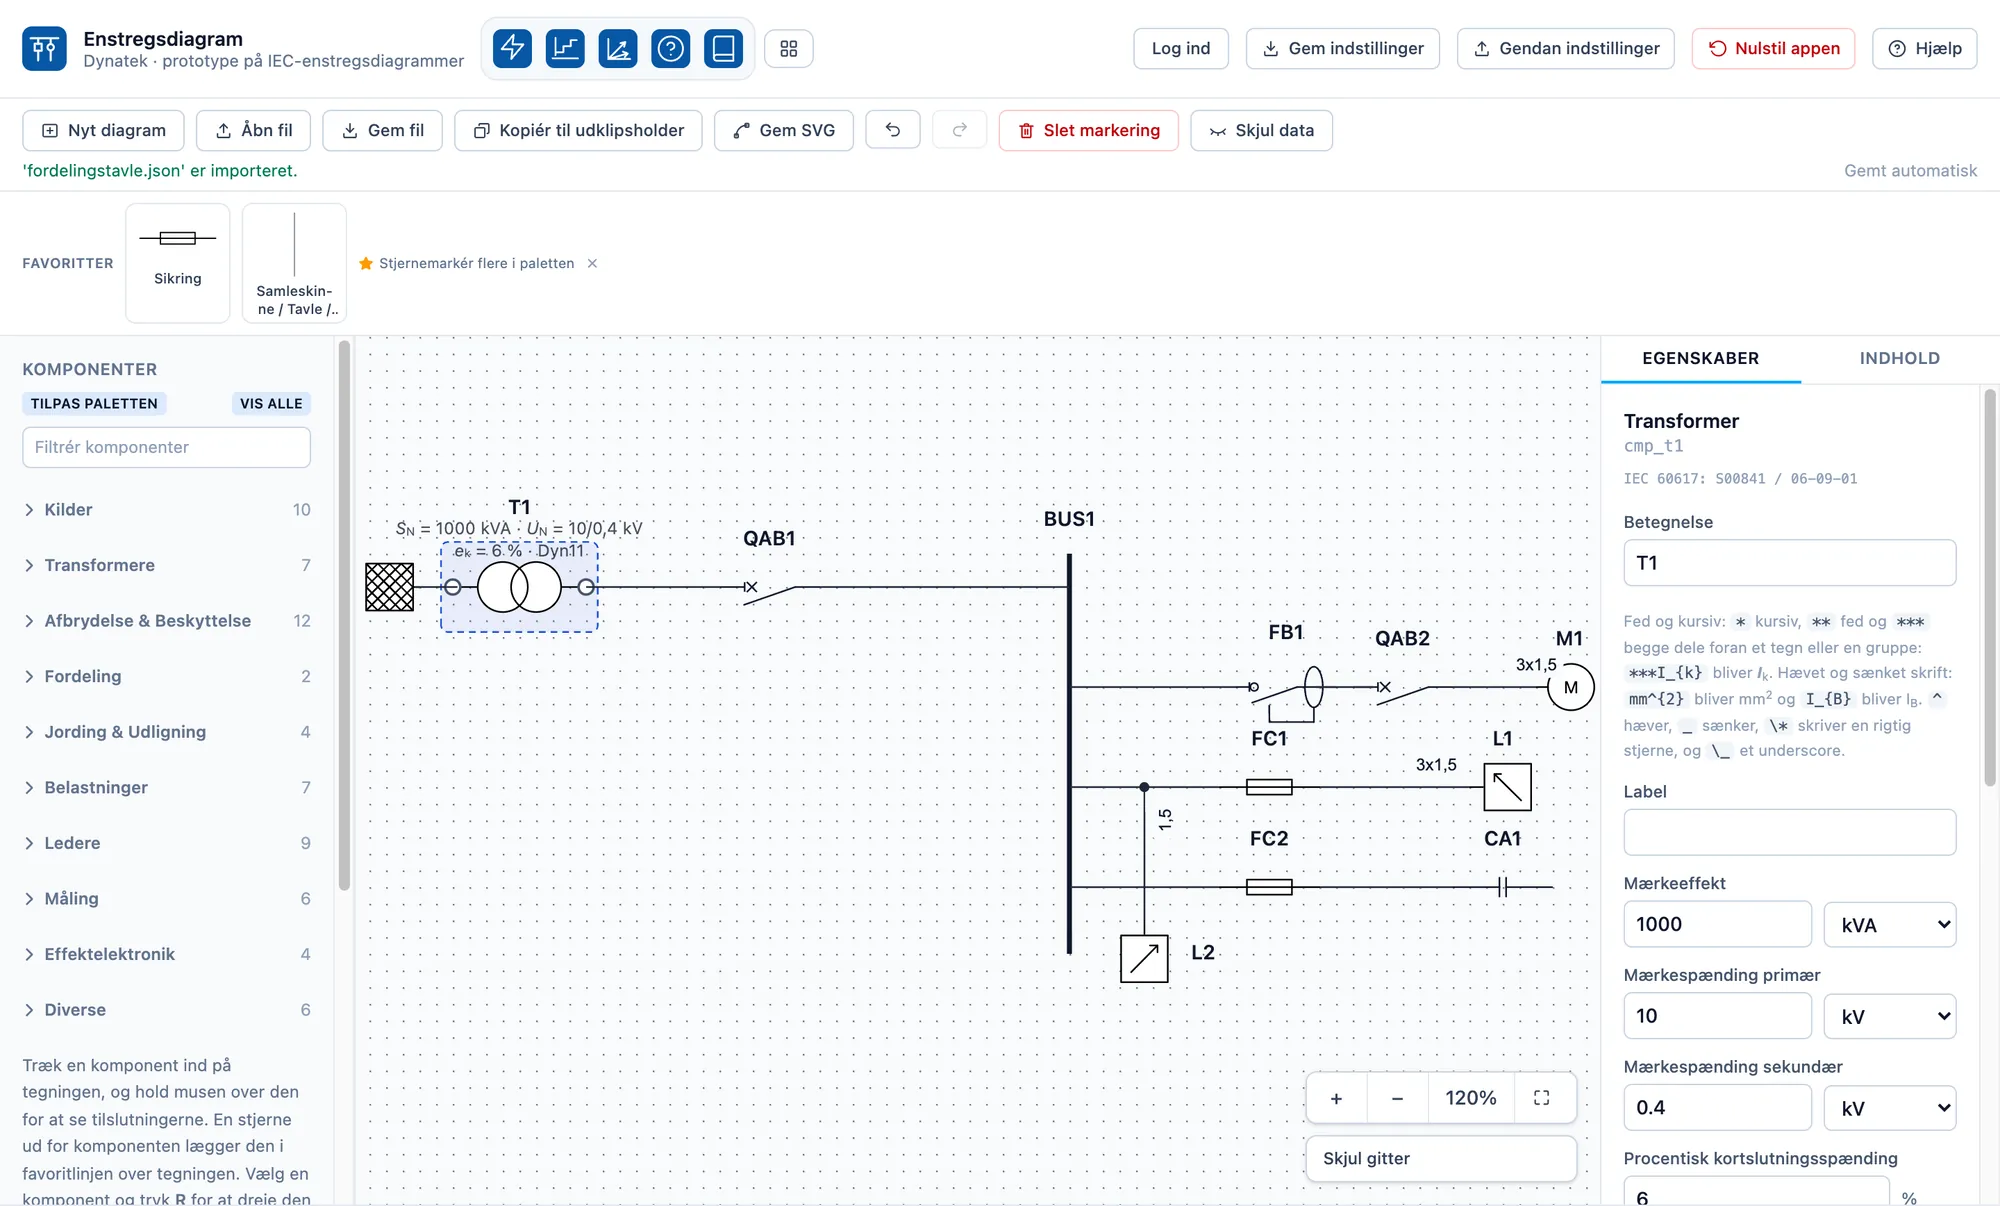Open the app grid launcher icon
Viewport: 2000px width, 1206px height.
(789, 48)
